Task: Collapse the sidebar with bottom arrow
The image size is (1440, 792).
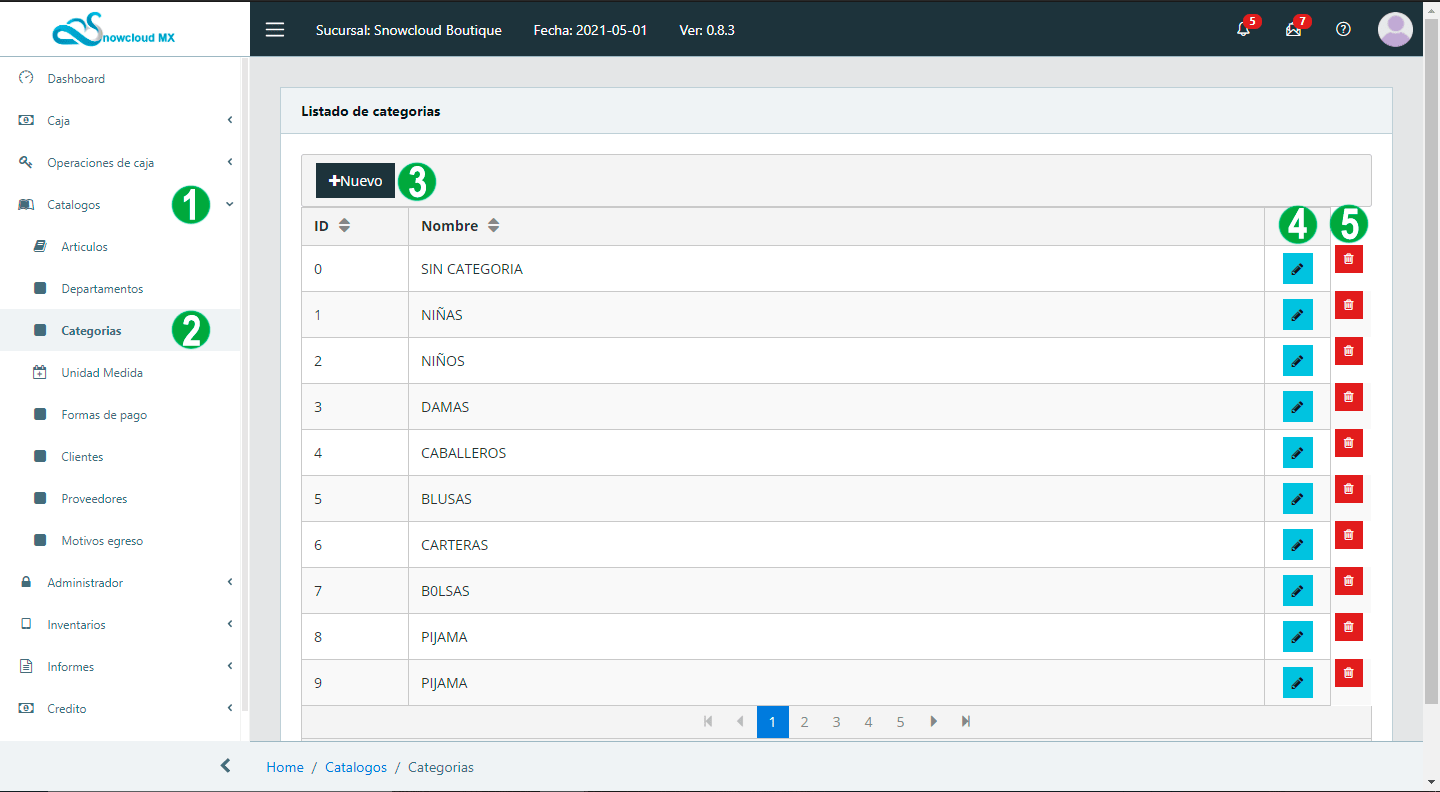Action: (225, 766)
